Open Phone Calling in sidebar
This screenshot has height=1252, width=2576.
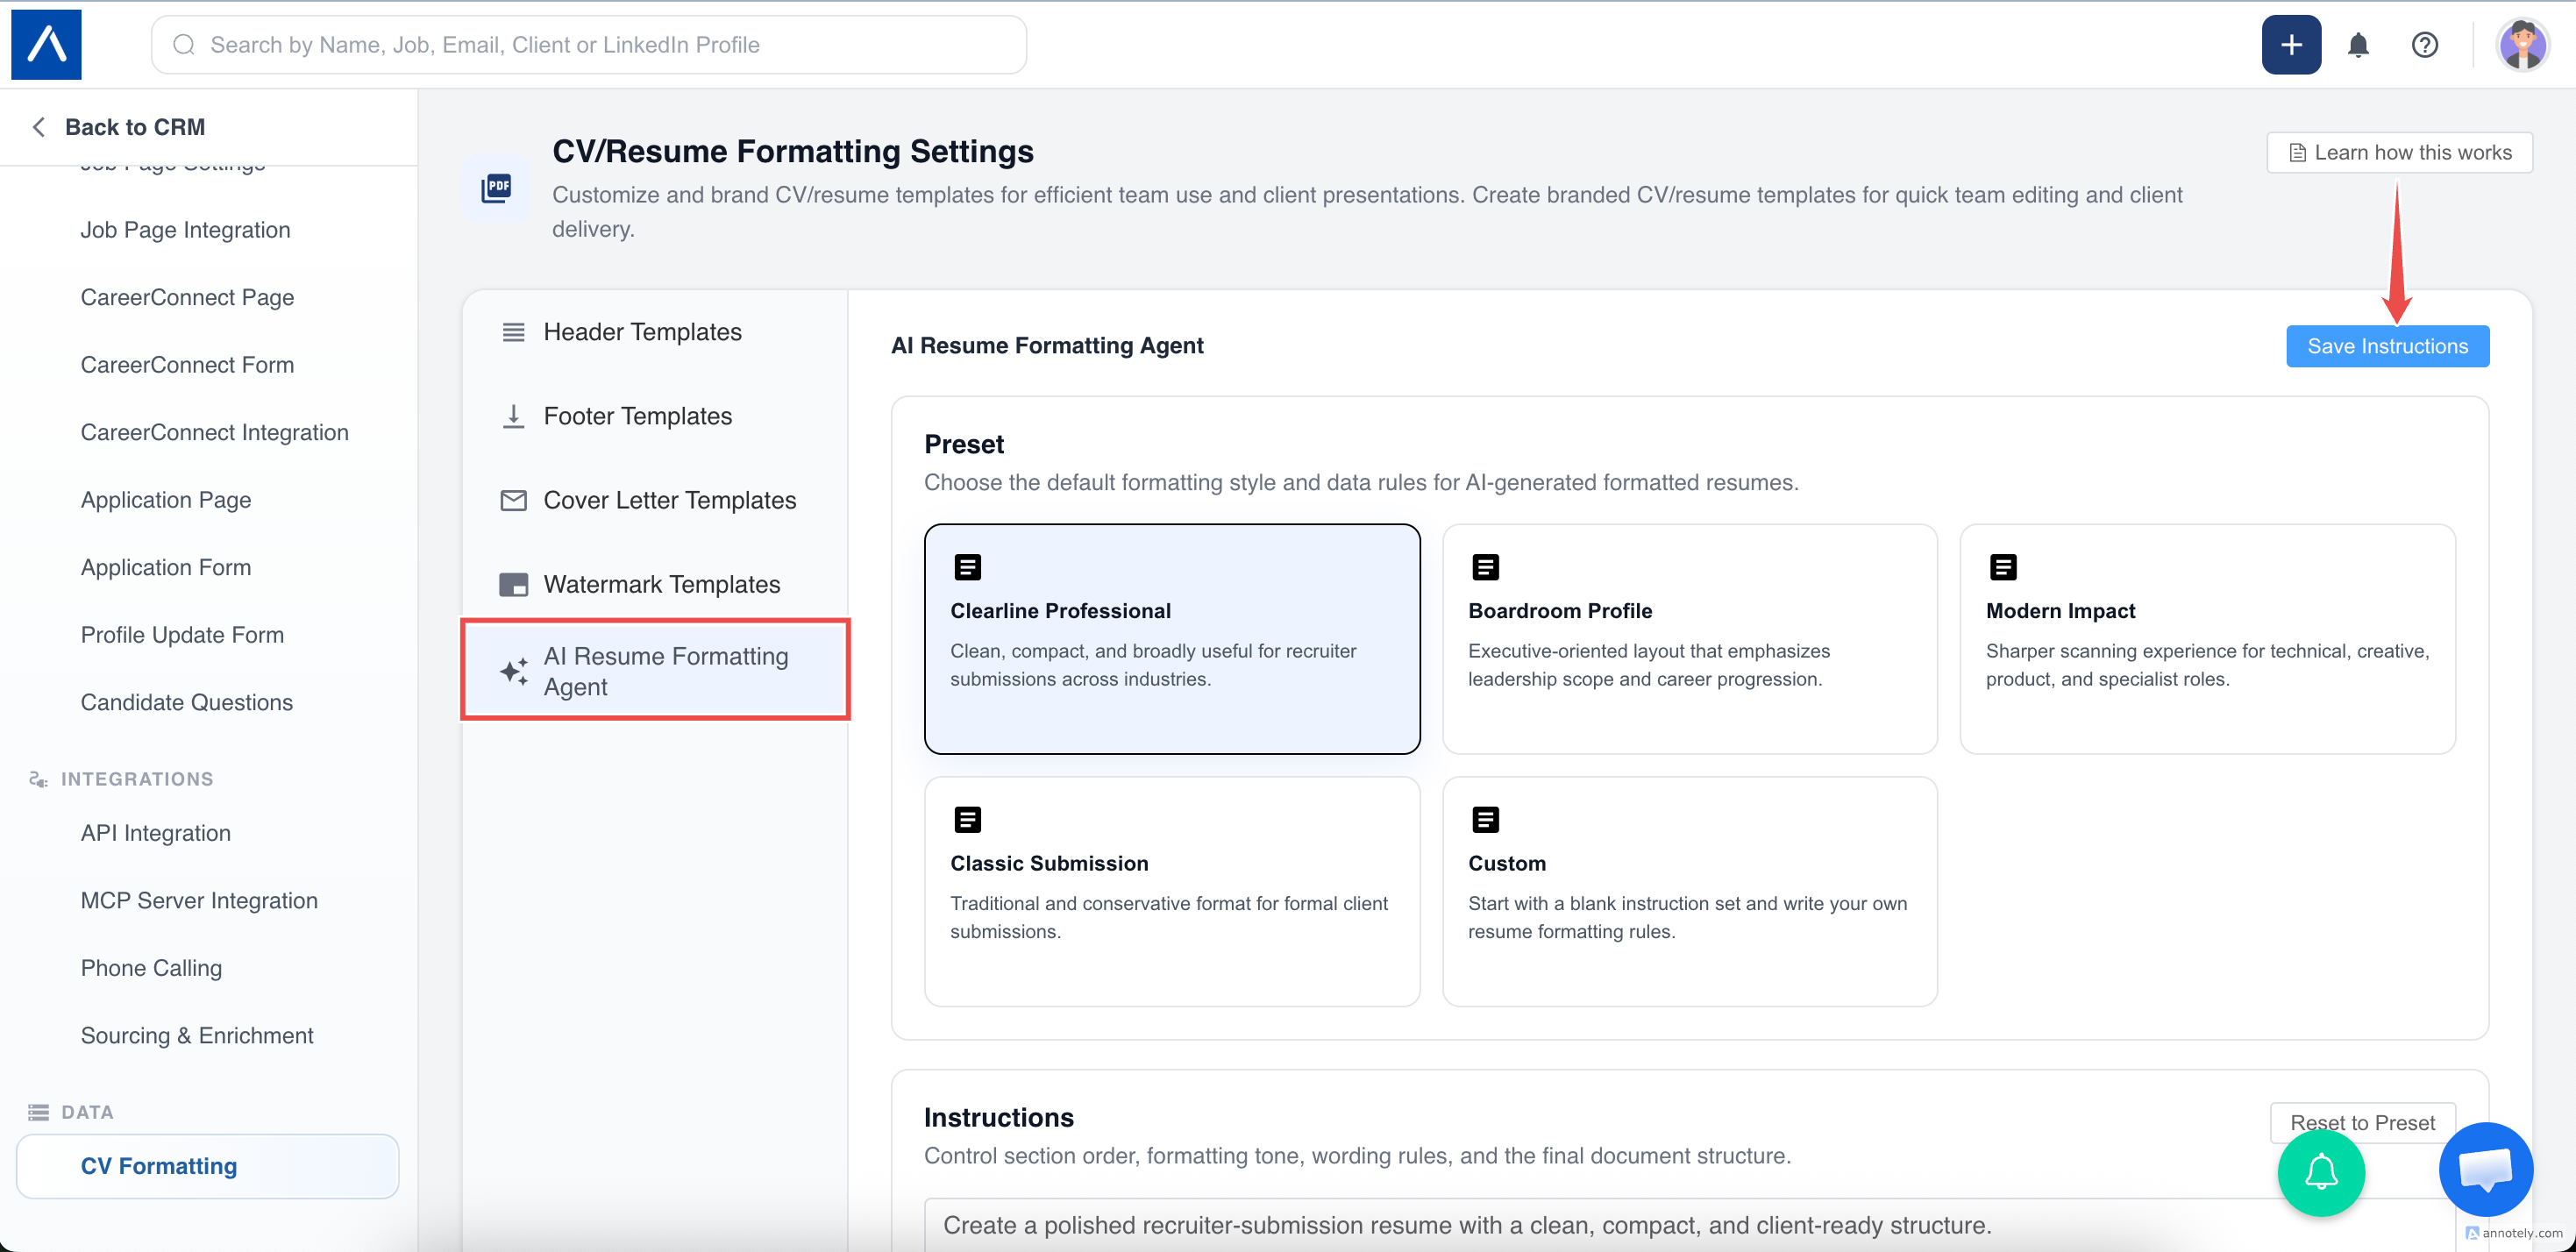[x=151, y=968]
